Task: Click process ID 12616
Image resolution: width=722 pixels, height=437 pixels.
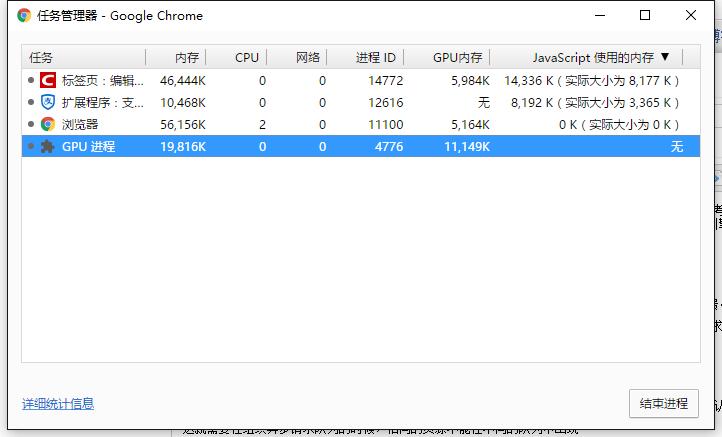Action: tap(385, 102)
